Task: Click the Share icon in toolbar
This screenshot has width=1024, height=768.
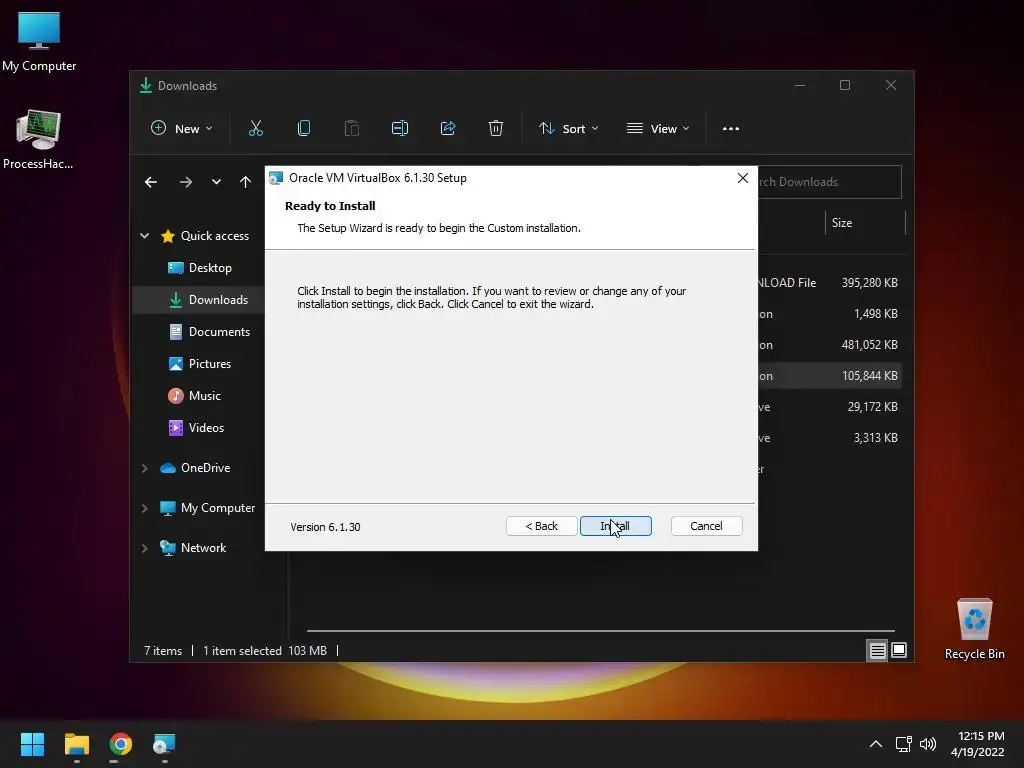Action: [x=448, y=129]
